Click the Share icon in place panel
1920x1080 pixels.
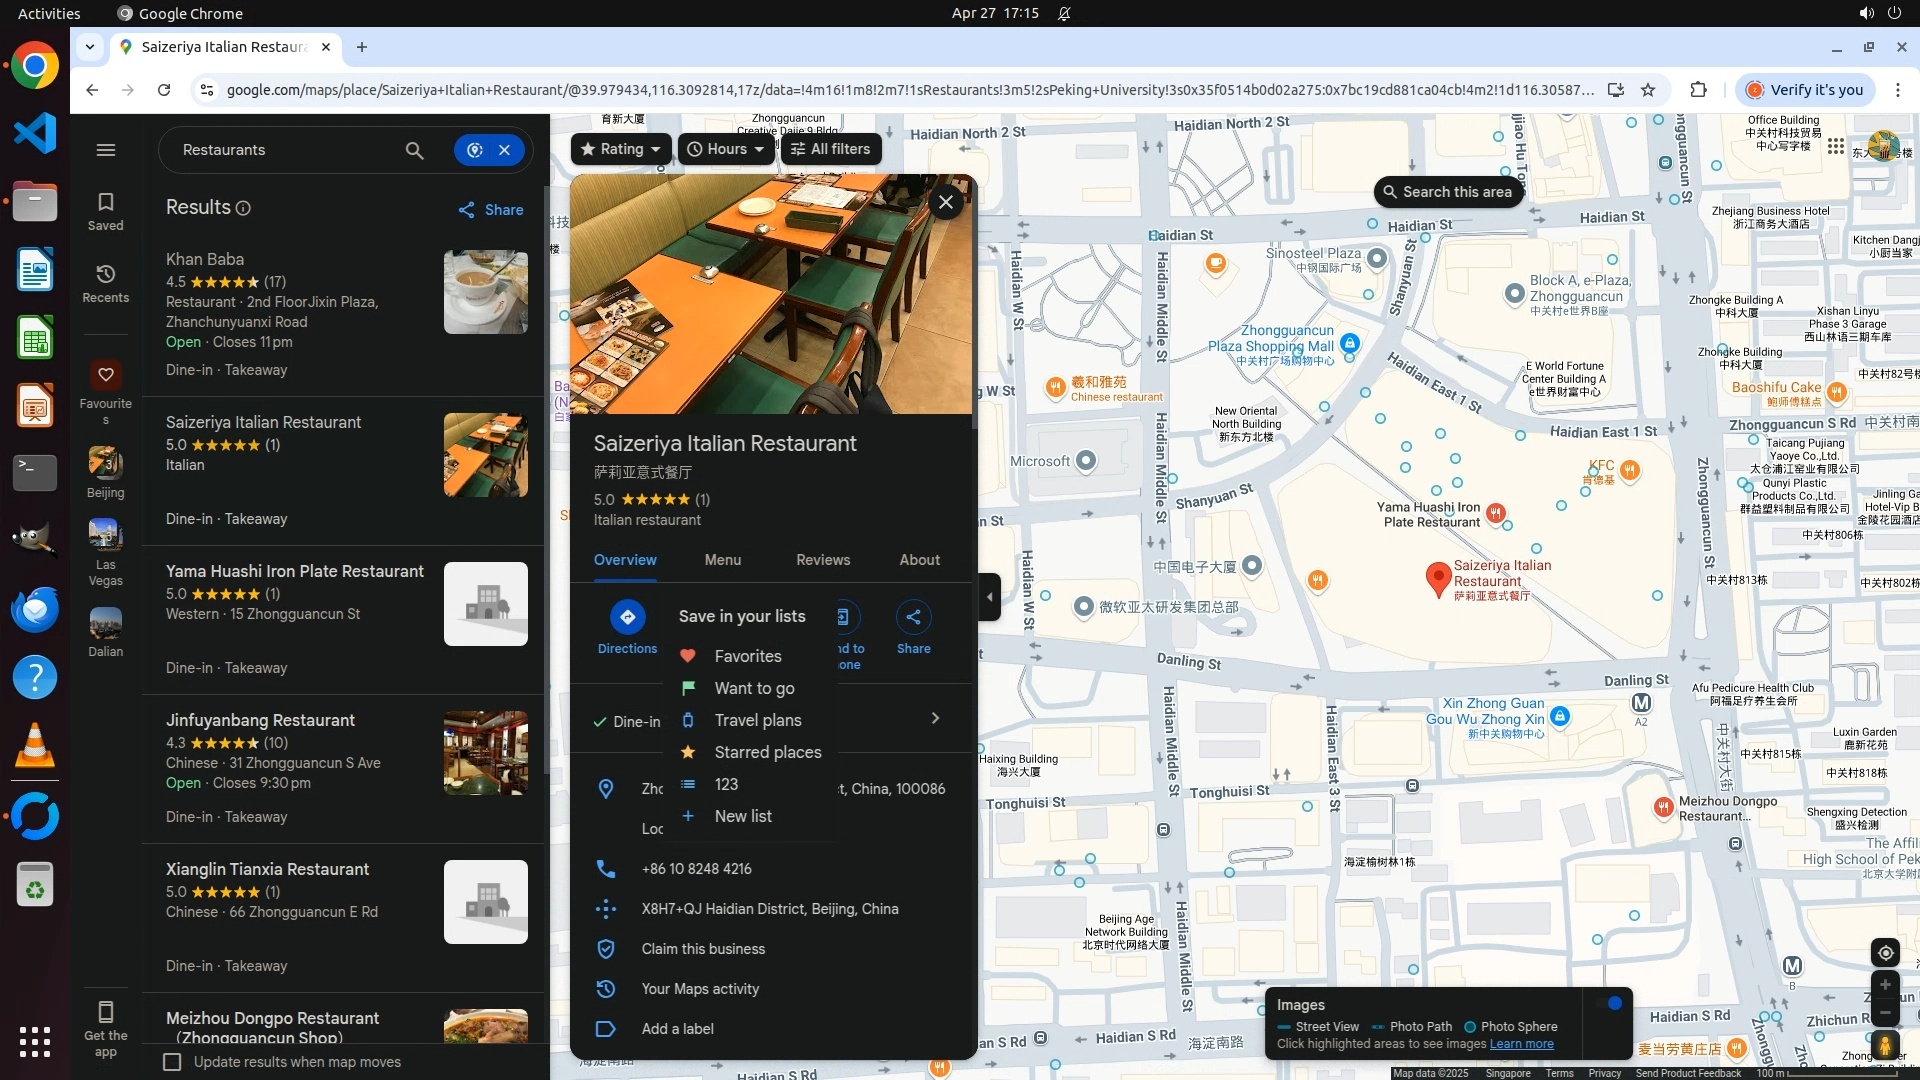(913, 618)
